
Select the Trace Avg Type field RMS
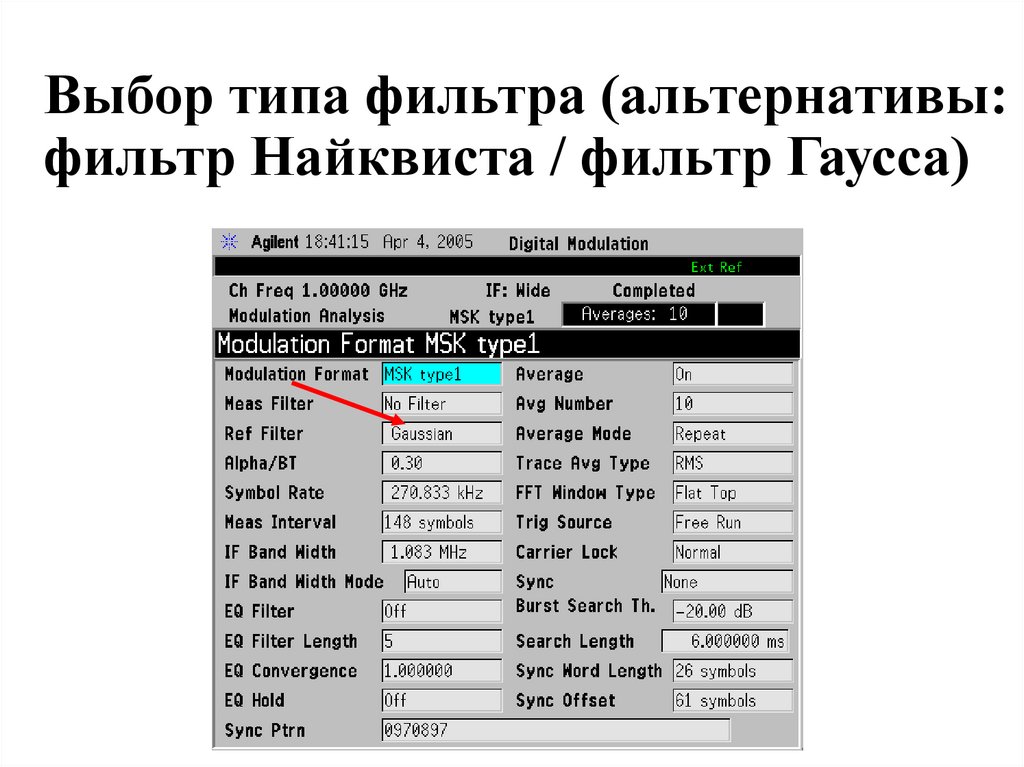(x=733, y=463)
